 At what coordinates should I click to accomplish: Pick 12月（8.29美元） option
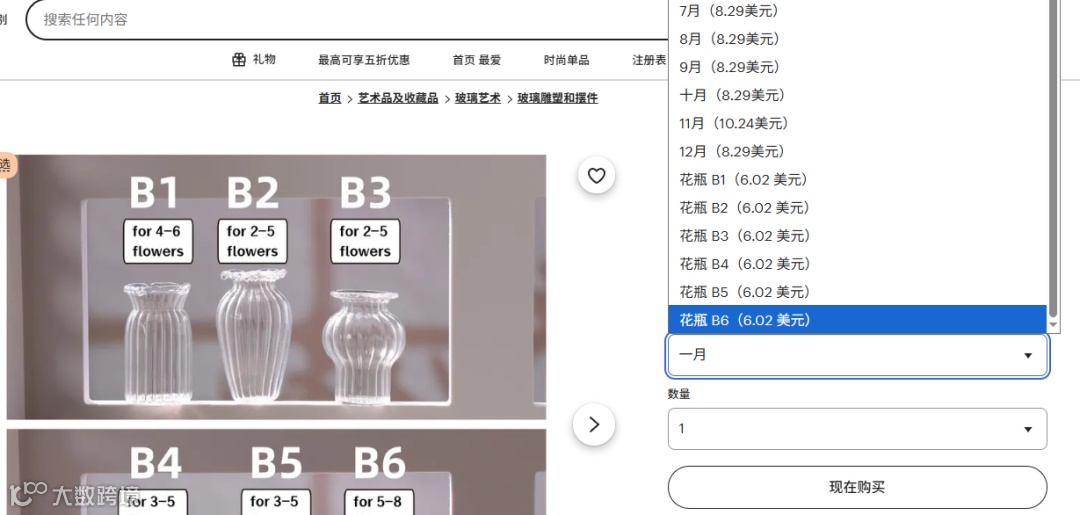[x=858, y=151]
